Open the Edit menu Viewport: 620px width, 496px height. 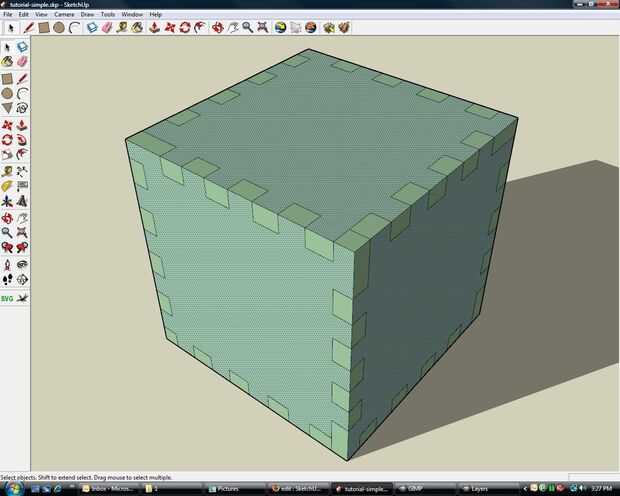pyautogui.click(x=23, y=15)
